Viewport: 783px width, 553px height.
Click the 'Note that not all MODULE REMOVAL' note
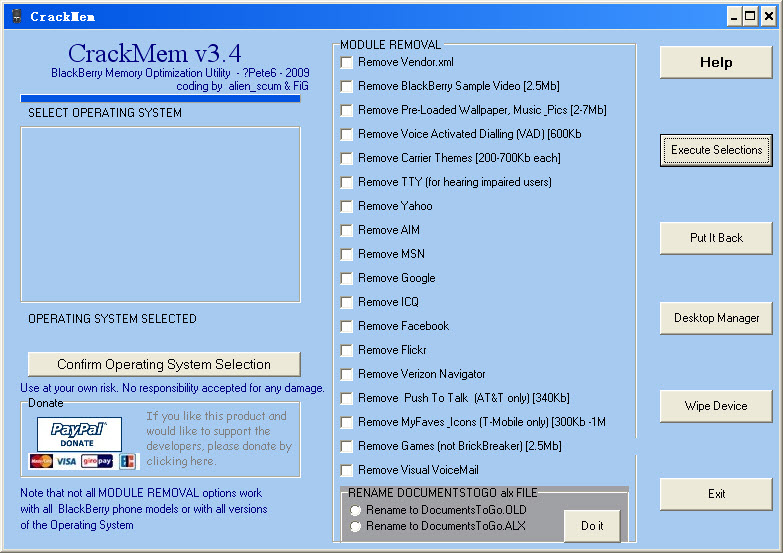[x=144, y=509]
